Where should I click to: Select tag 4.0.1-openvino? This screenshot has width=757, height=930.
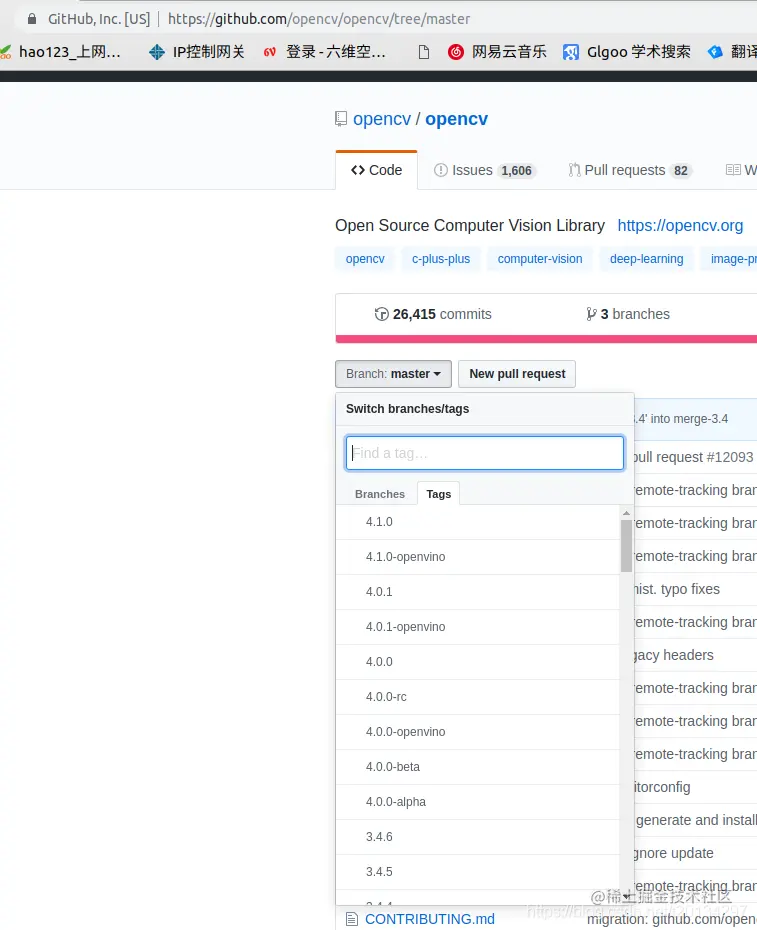coord(478,627)
